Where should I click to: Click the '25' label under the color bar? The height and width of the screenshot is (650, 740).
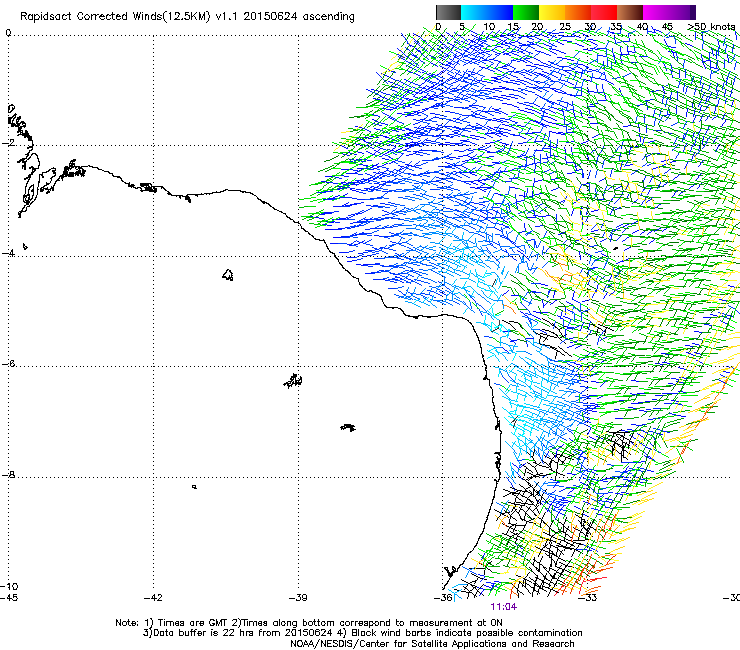coord(565,27)
